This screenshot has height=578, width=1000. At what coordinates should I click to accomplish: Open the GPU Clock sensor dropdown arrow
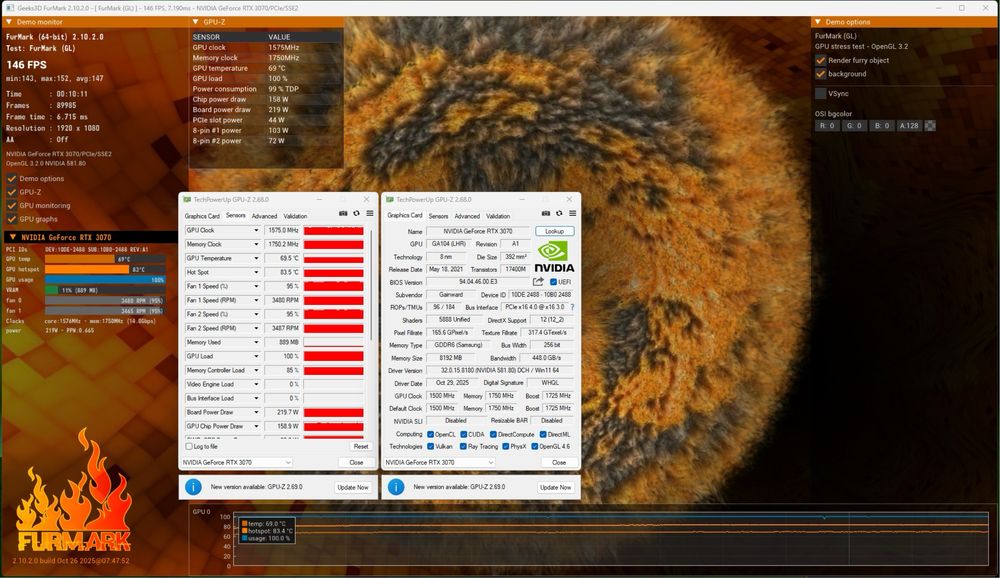pyautogui.click(x=256, y=230)
